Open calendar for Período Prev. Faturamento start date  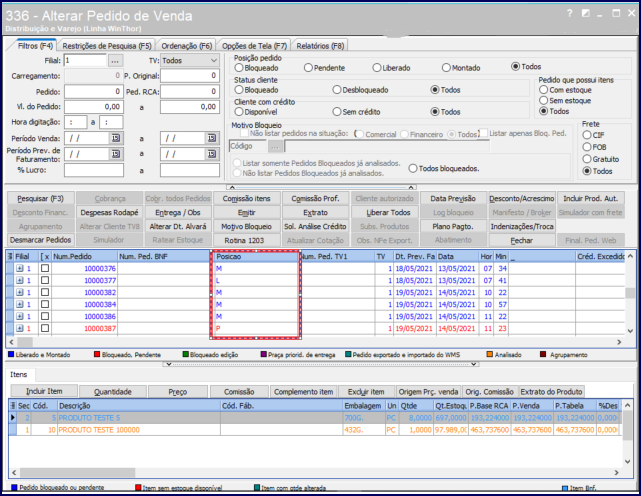[116, 154]
